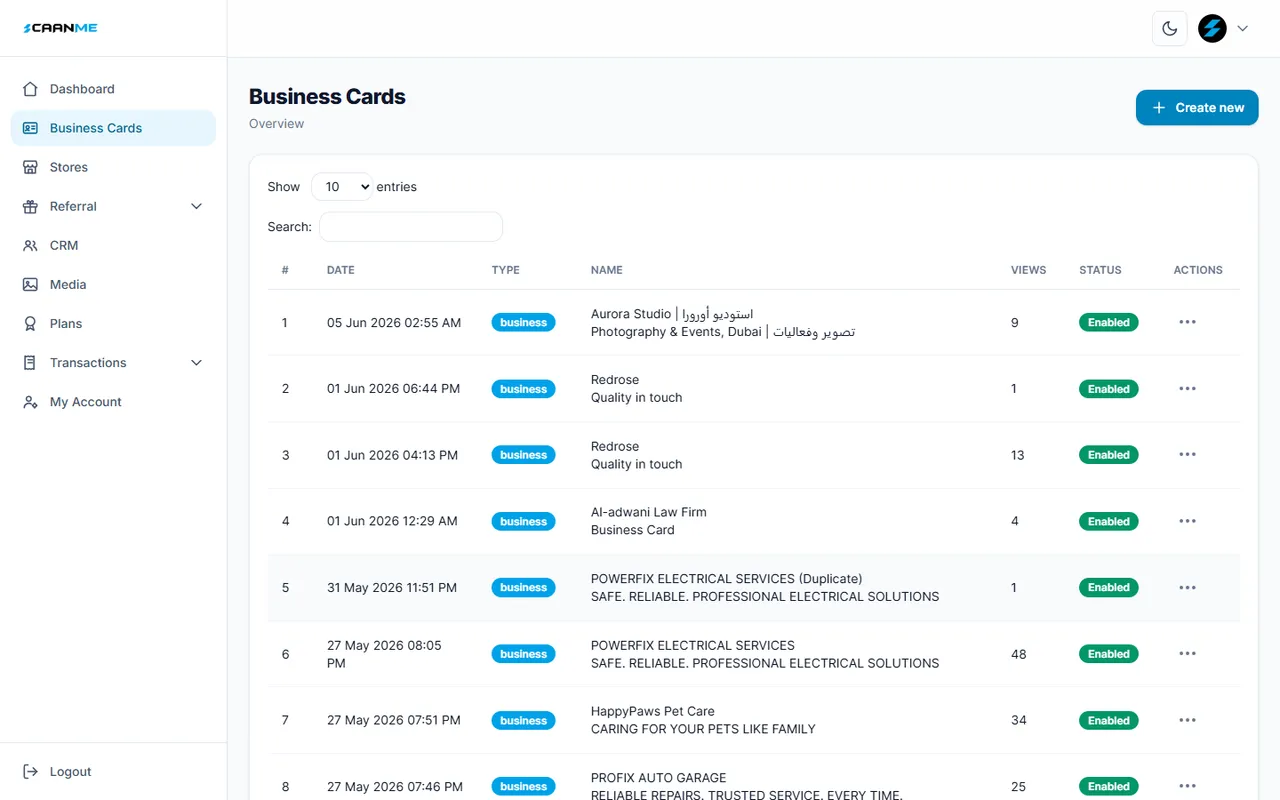Toggle dark mode moon icon
The image size is (1280, 800).
1170,28
